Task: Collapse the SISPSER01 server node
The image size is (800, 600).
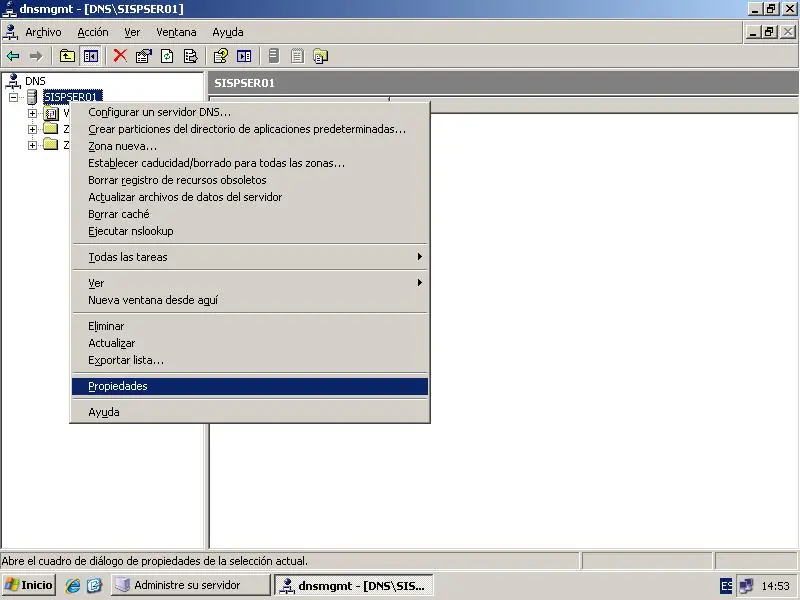Action: click(13, 97)
